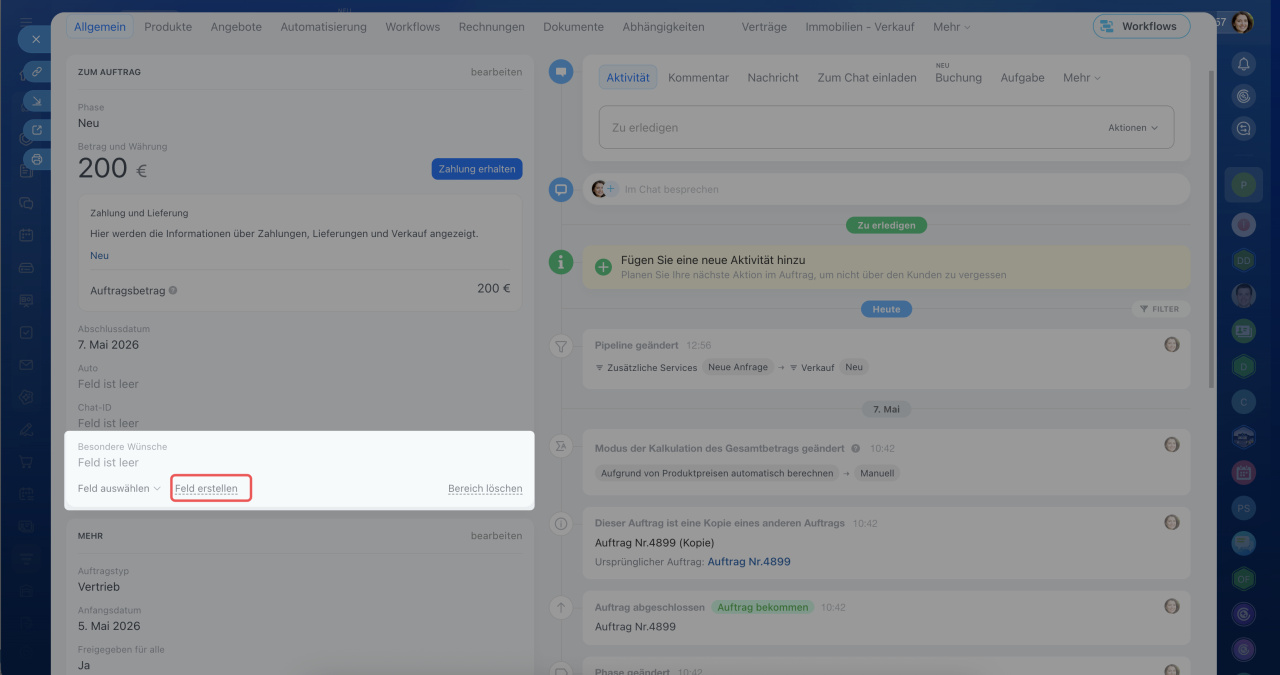Open user profile avatar at top right

click(1242, 22)
